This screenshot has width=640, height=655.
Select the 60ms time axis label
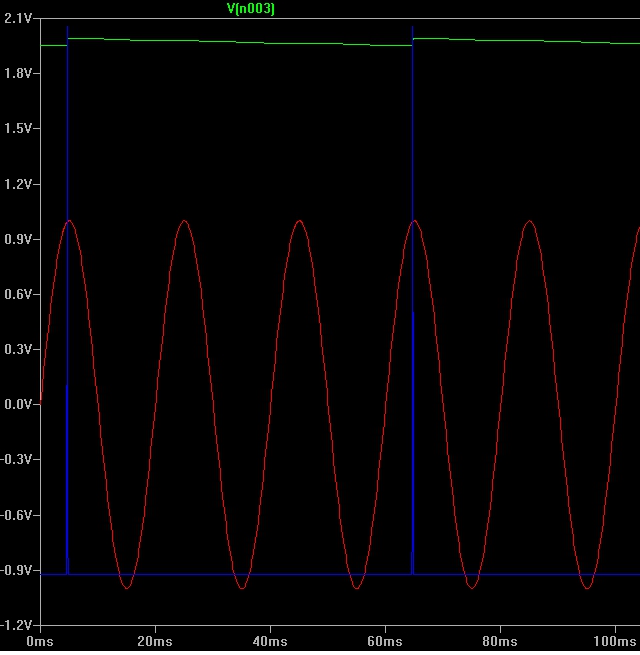(x=385, y=640)
